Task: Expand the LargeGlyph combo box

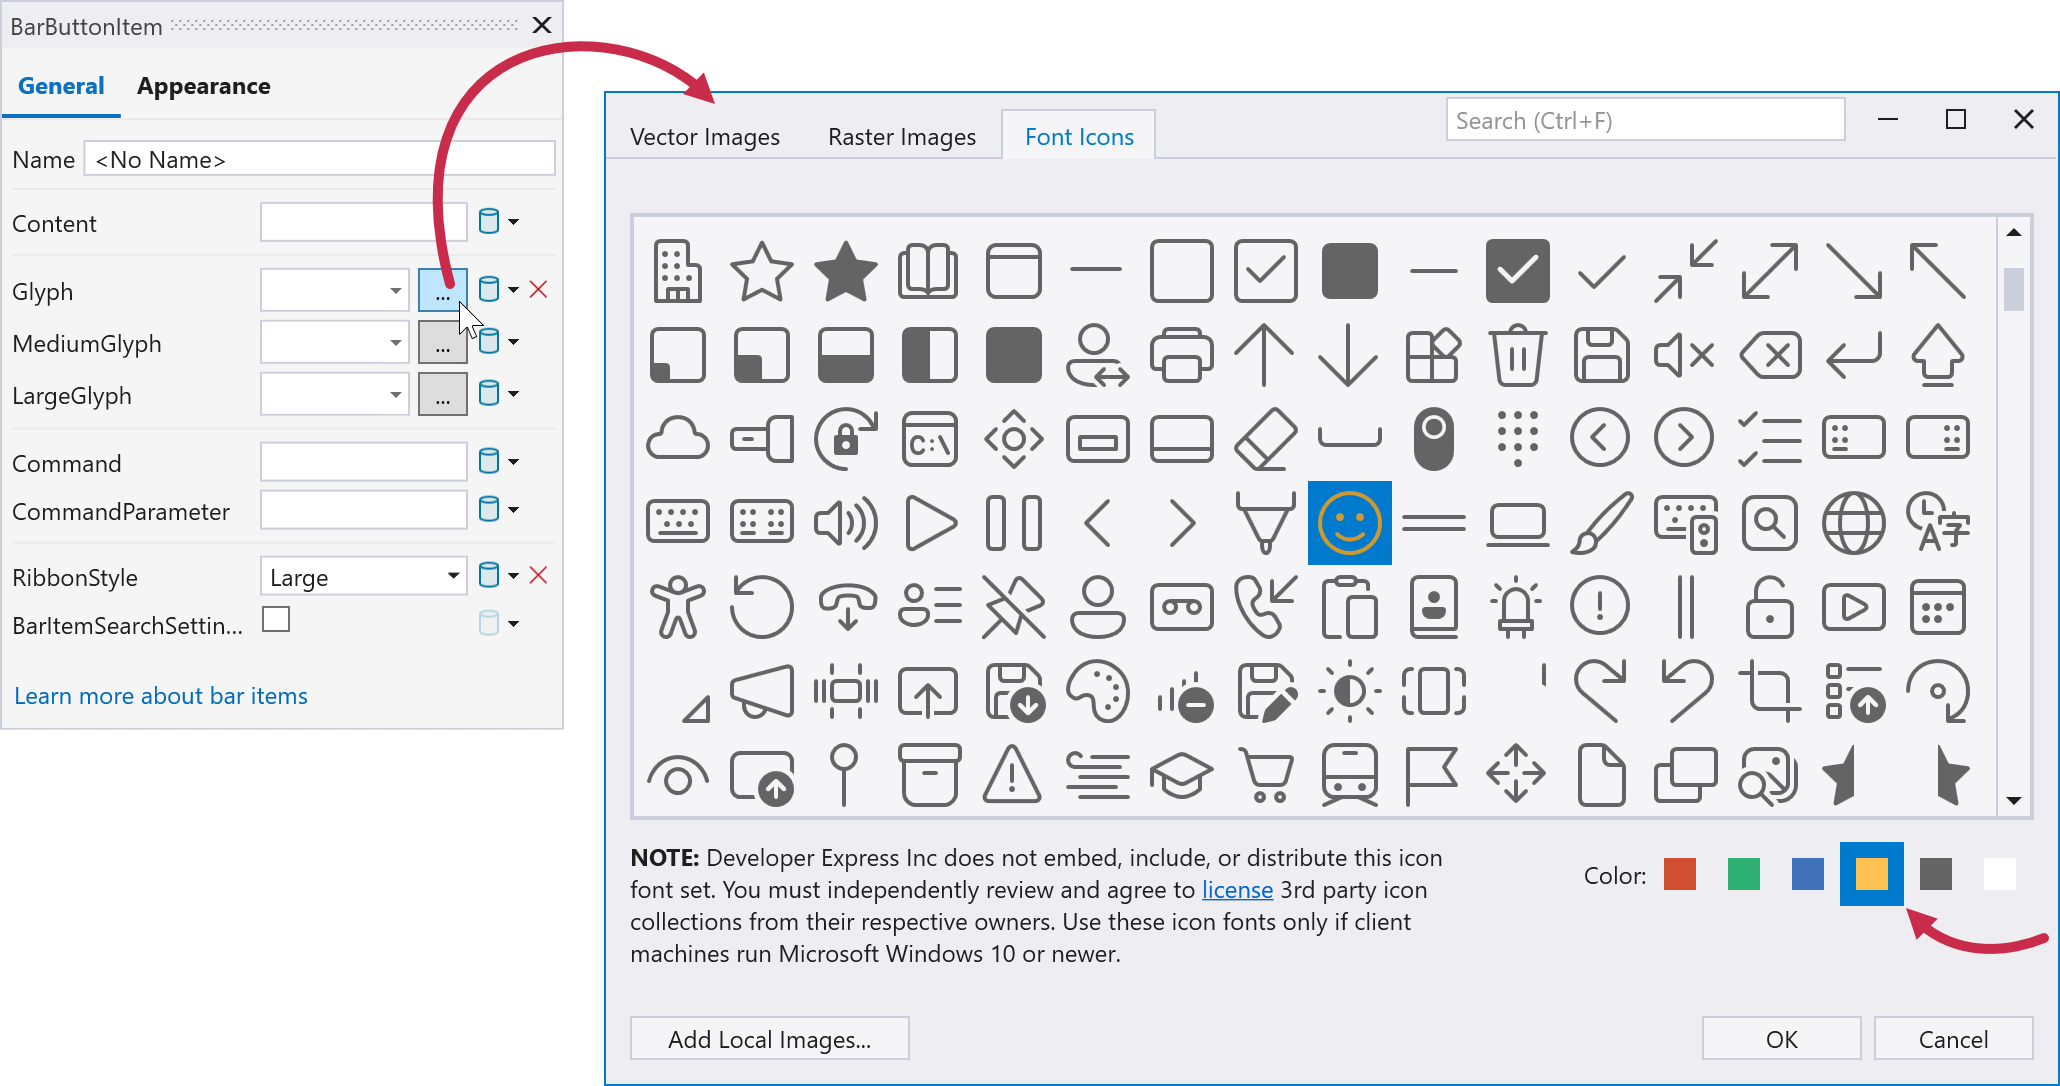Action: [396, 395]
